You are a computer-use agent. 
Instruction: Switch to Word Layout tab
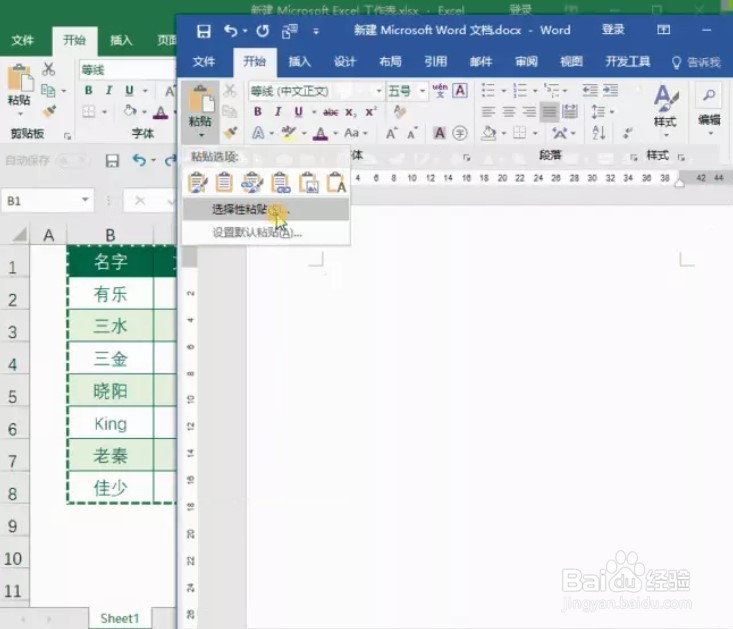pyautogui.click(x=390, y=61)
